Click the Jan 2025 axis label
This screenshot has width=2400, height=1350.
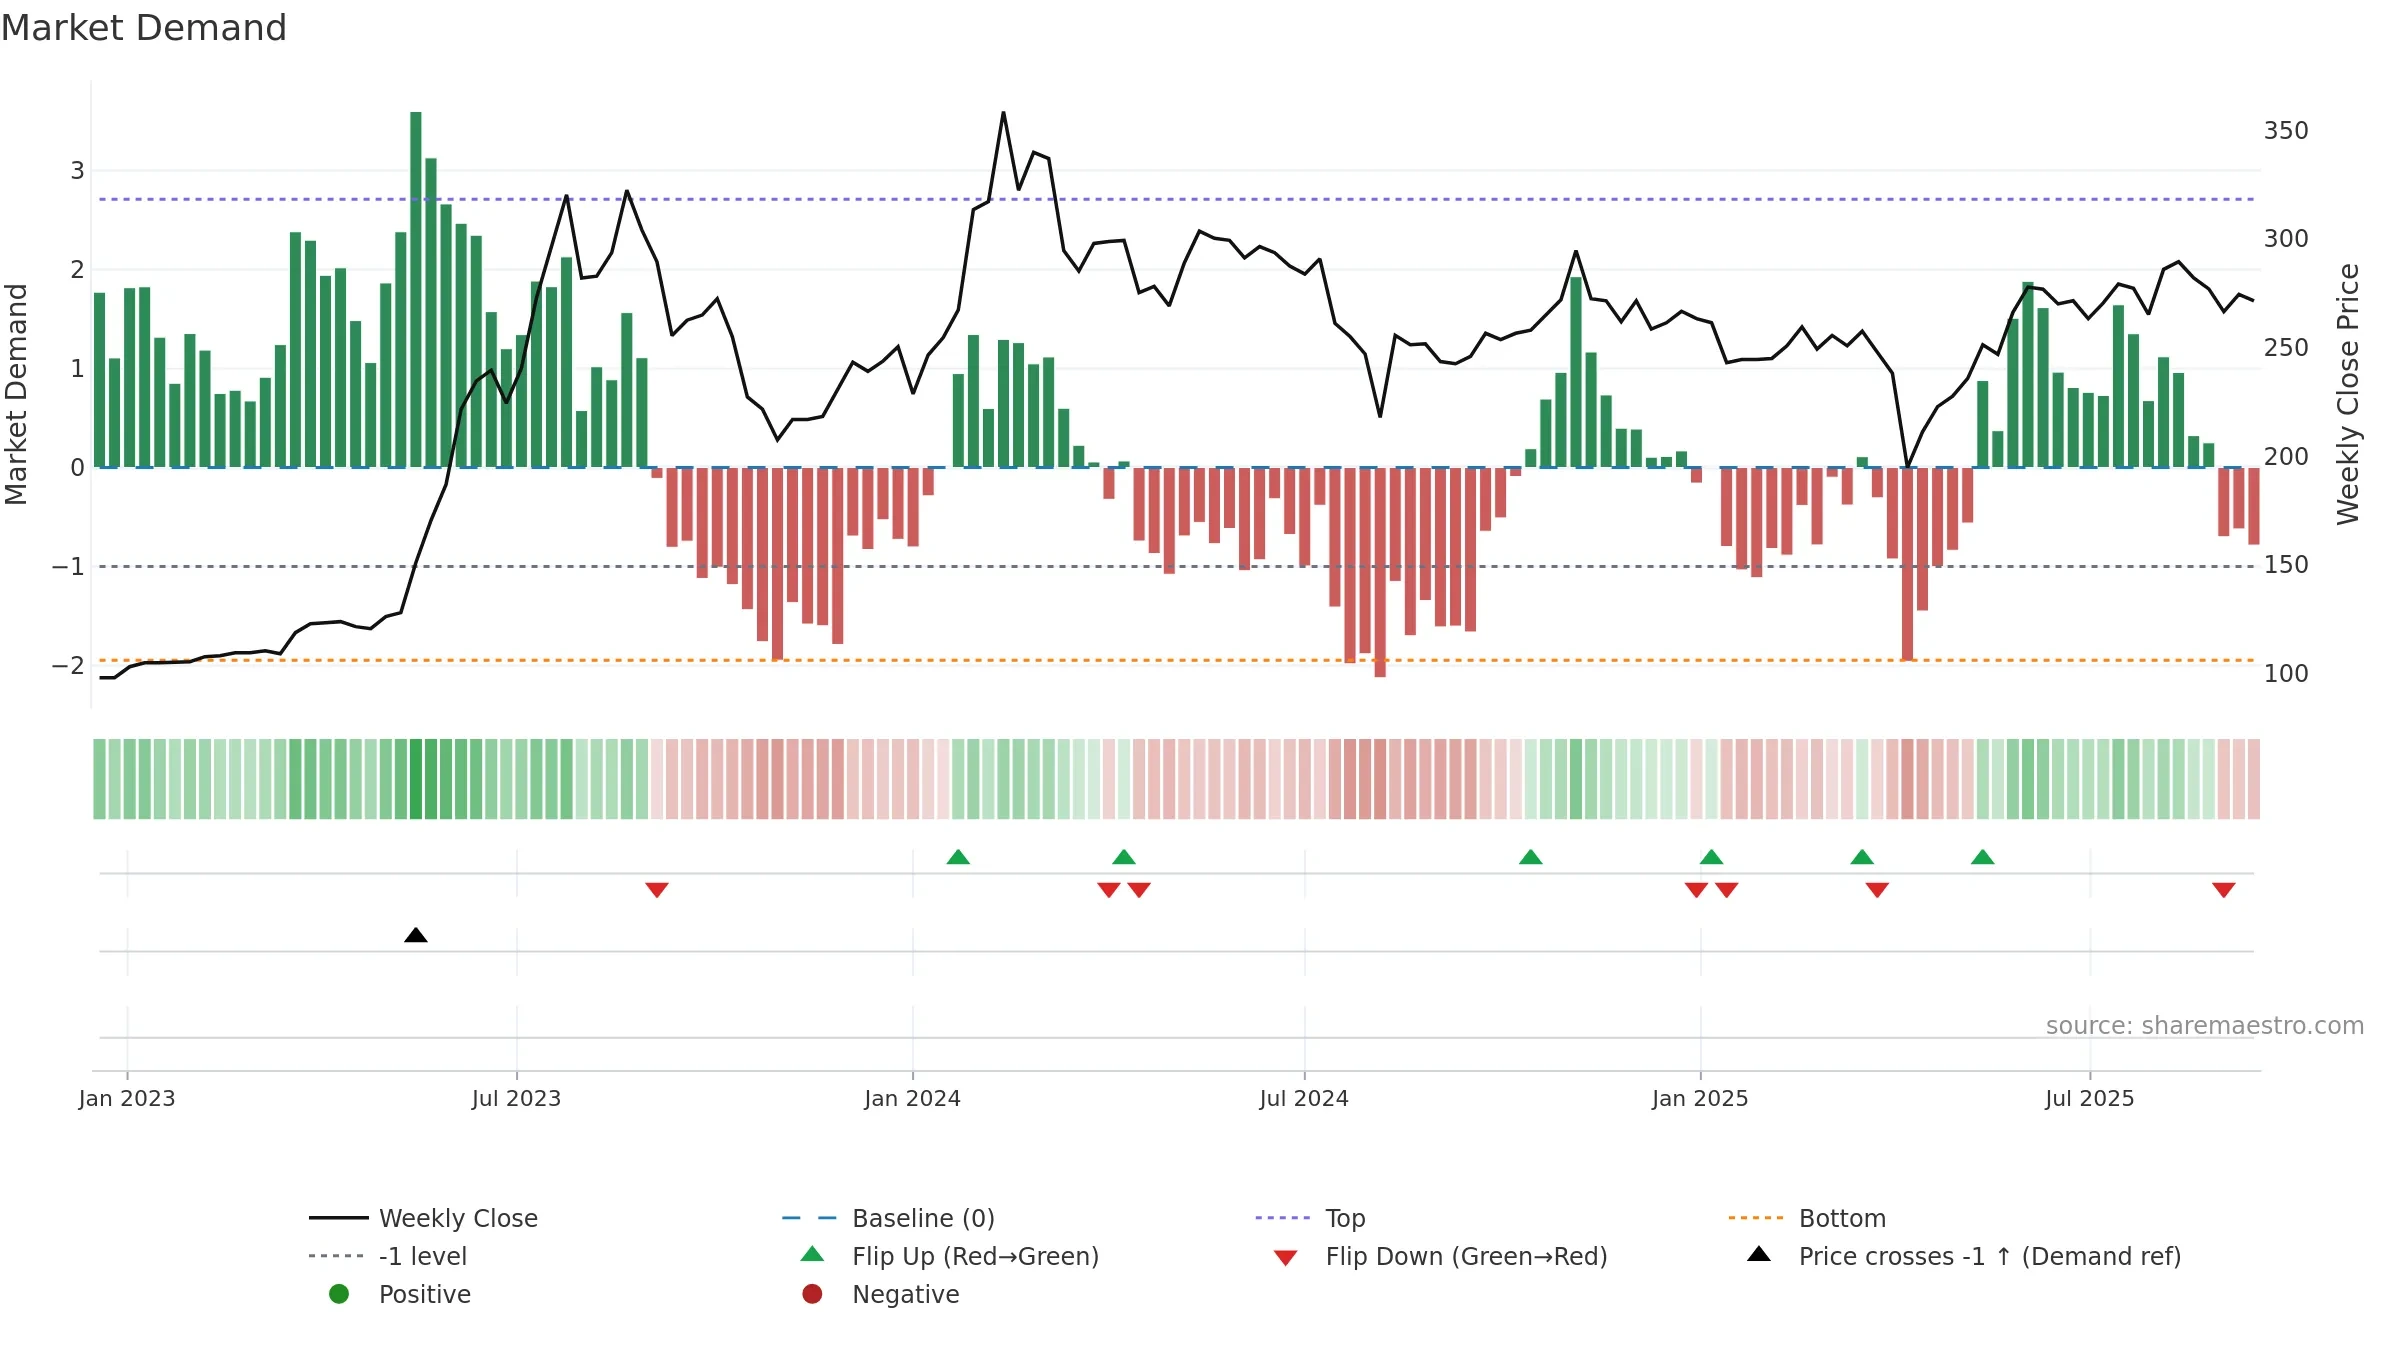pos(1700,1098)
